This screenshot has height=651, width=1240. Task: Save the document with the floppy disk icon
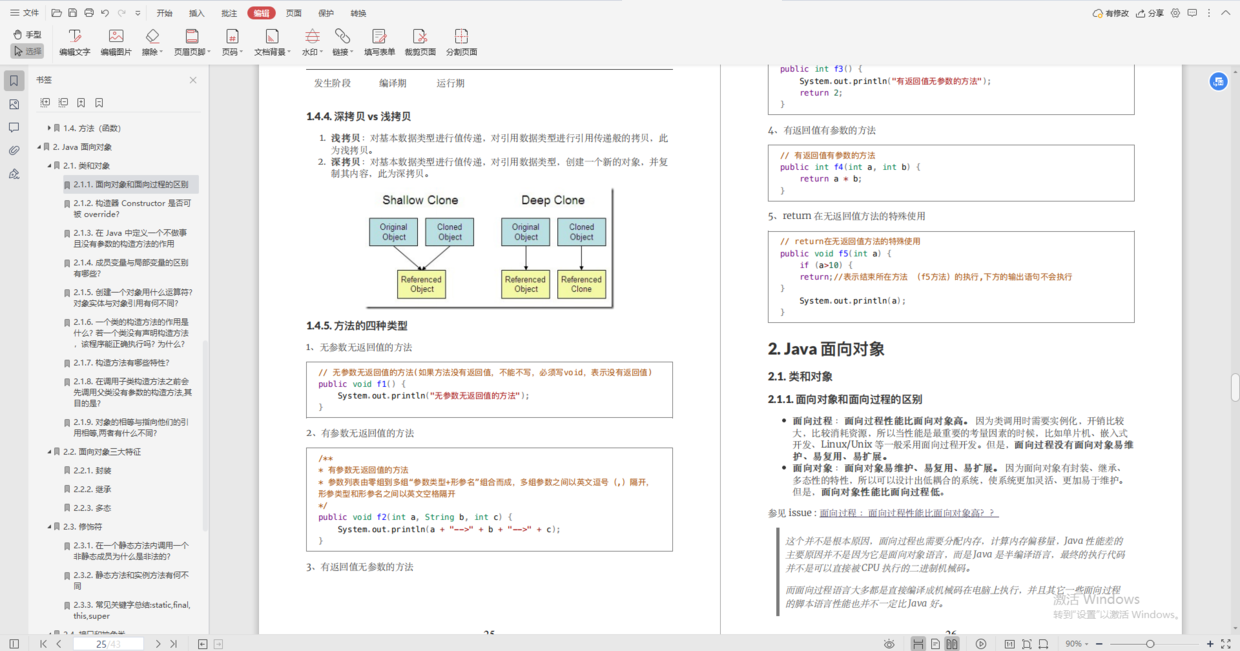[x=73, y=13]
